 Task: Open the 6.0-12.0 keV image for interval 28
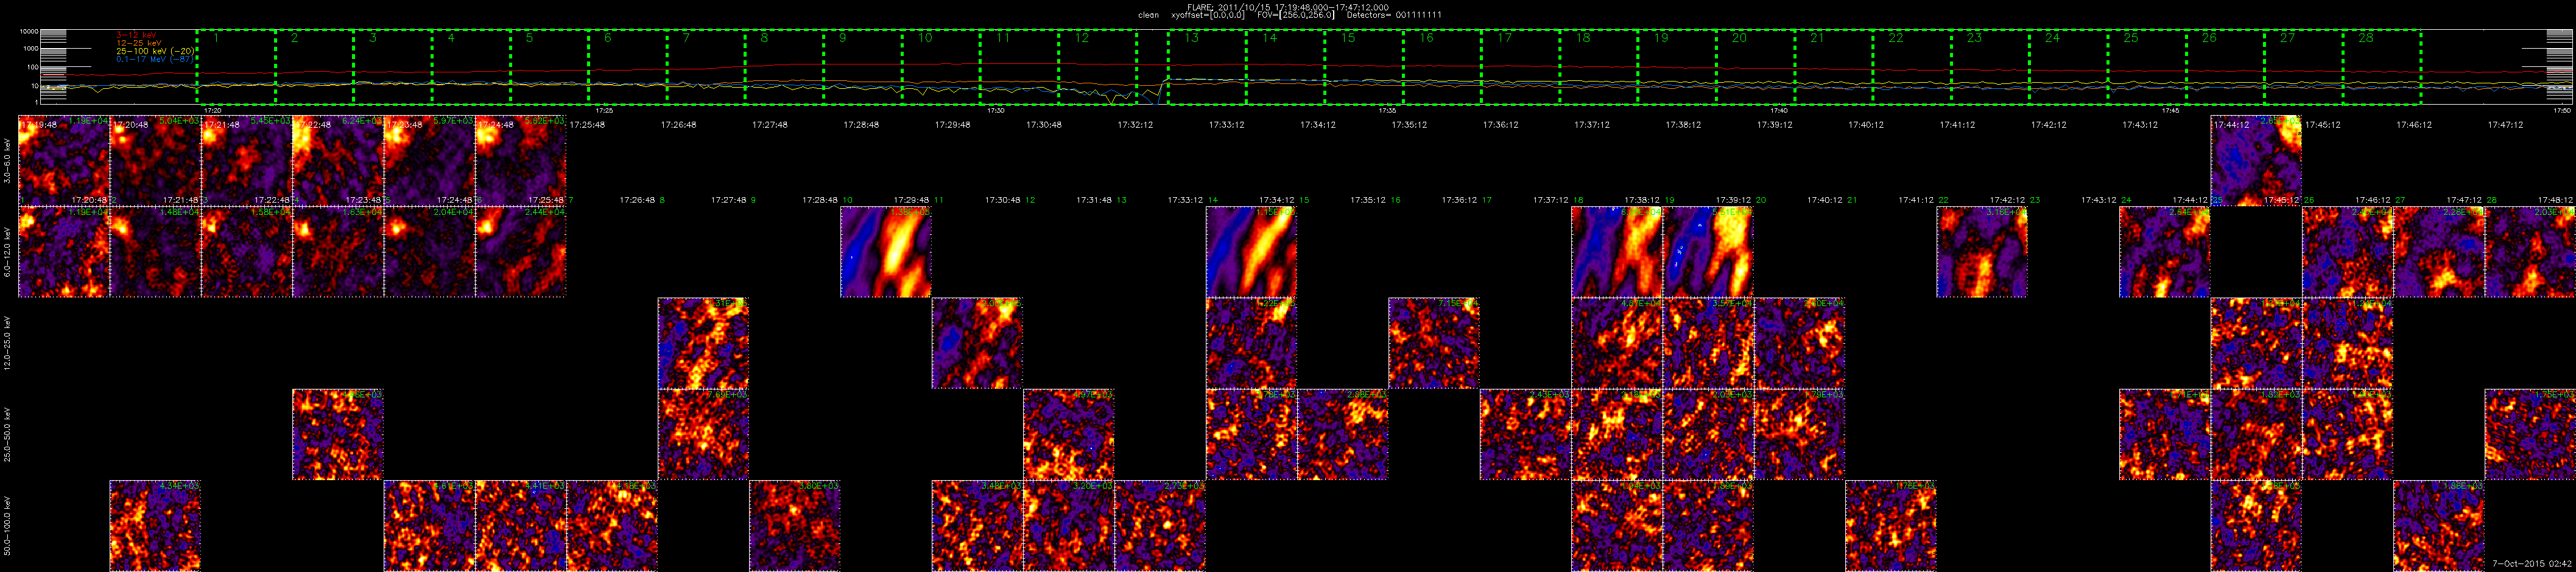point(2530,252)
